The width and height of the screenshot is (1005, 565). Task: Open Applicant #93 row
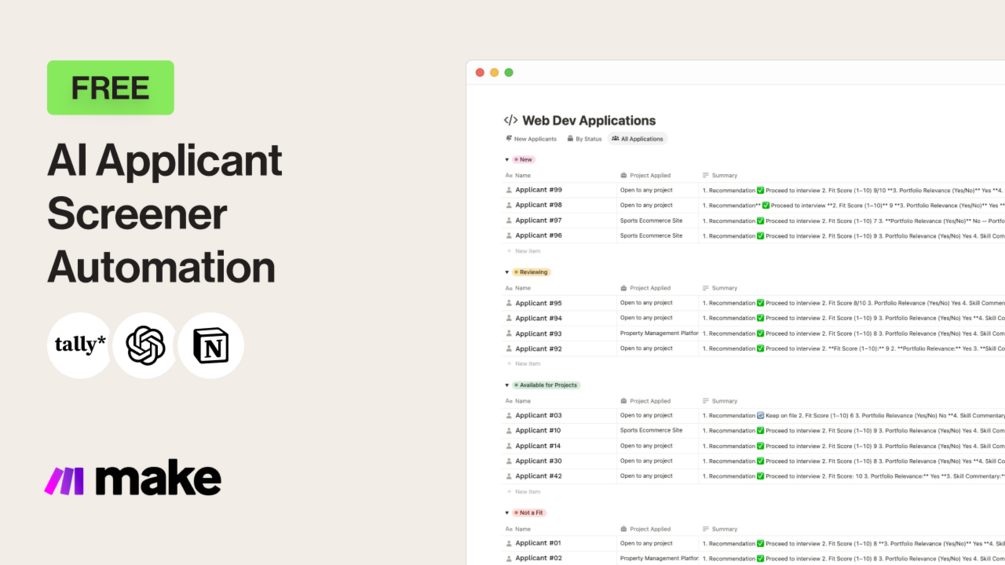point(753,333)
